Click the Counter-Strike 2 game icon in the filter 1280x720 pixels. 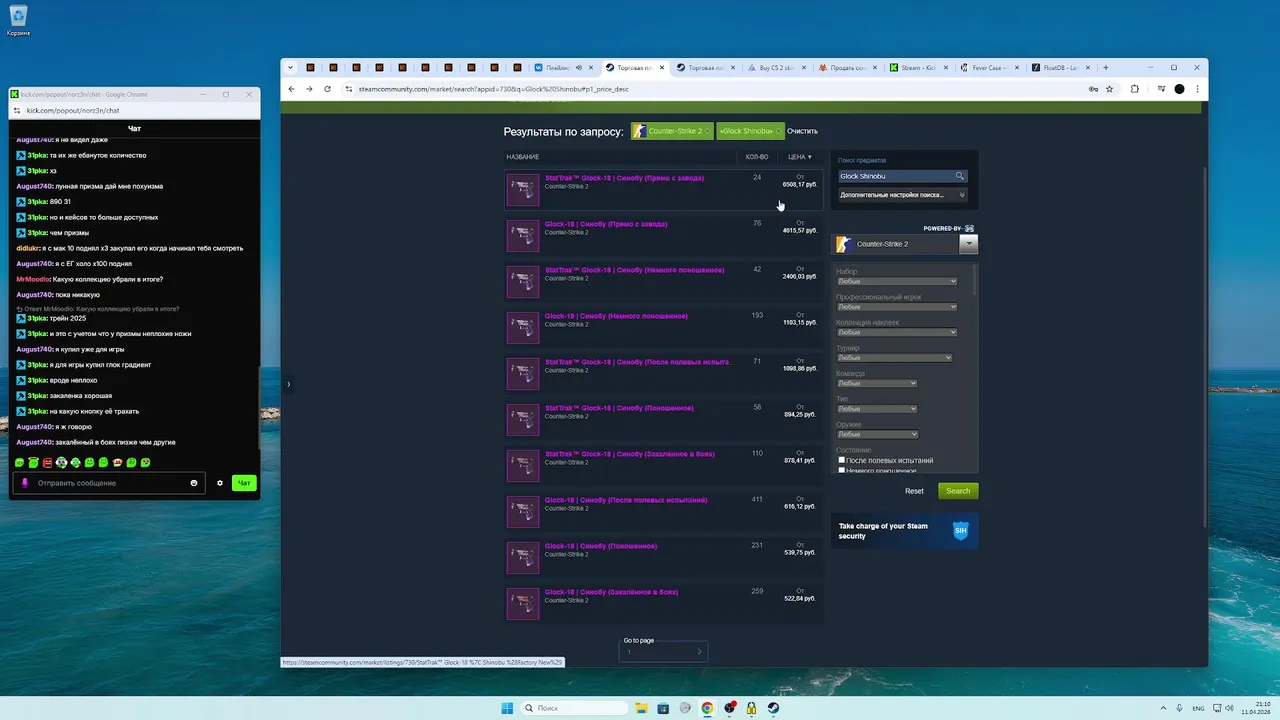click(843, 244)
